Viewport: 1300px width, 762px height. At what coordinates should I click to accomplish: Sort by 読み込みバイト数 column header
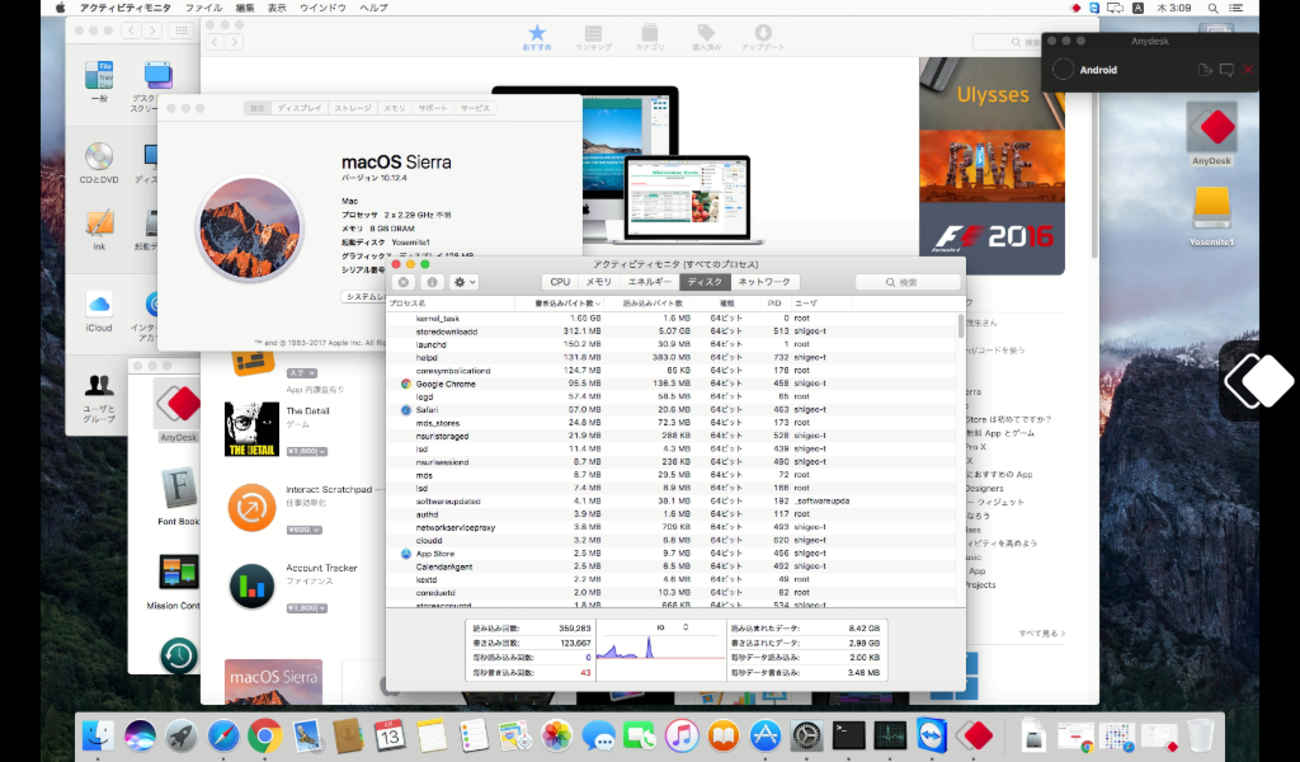(652, 303)
